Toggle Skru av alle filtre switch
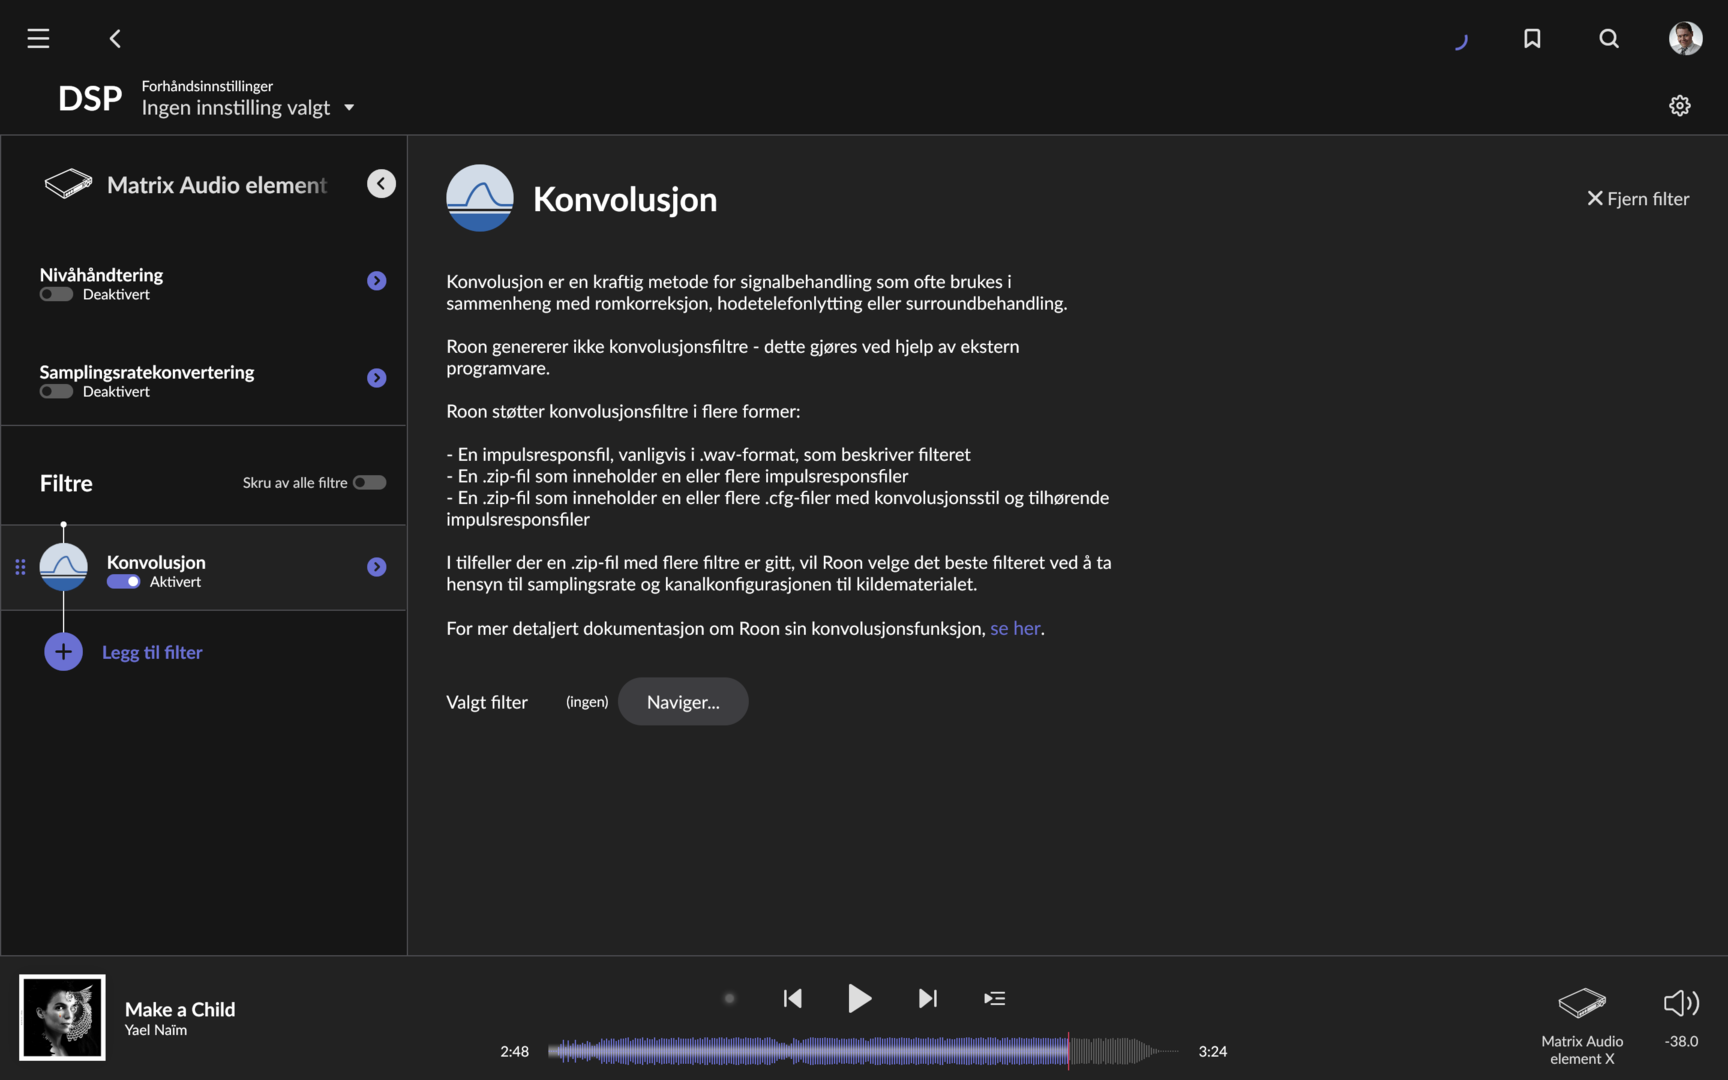Screen dimensions: 1728x1080 coord(369,483)
